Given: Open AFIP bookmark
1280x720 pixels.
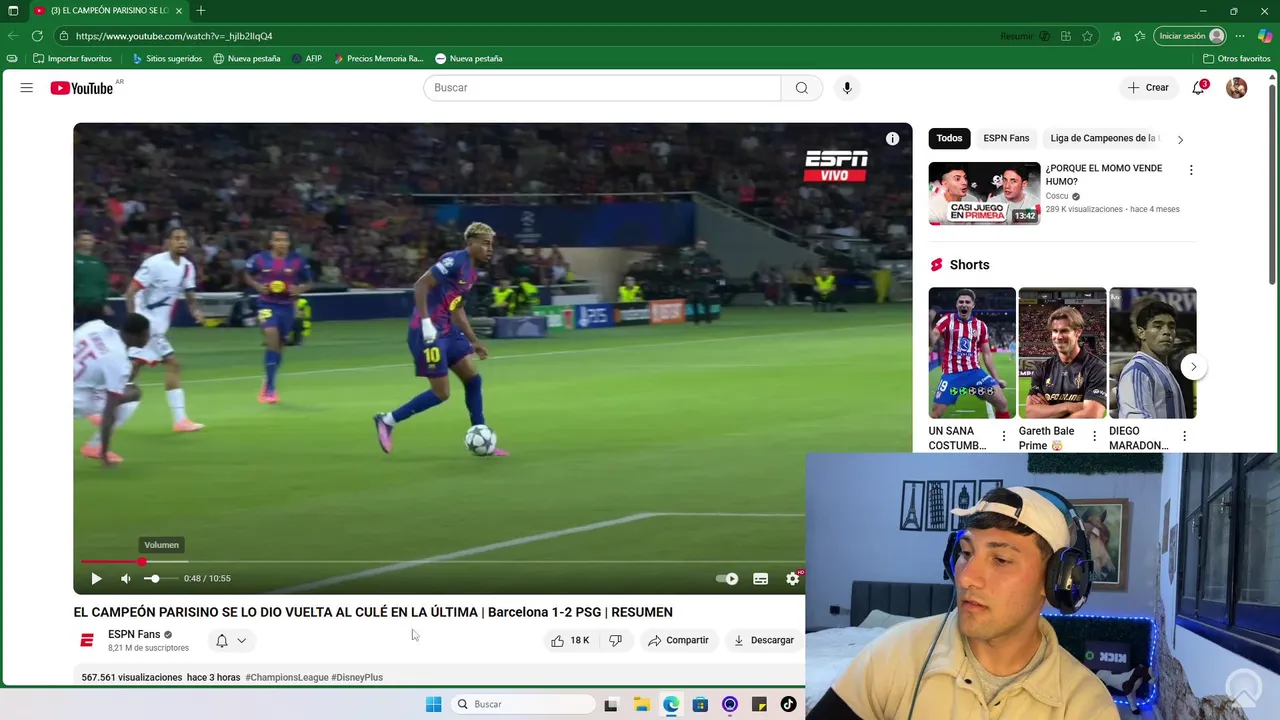Looking at the screenshot, I should pos(307,59).
